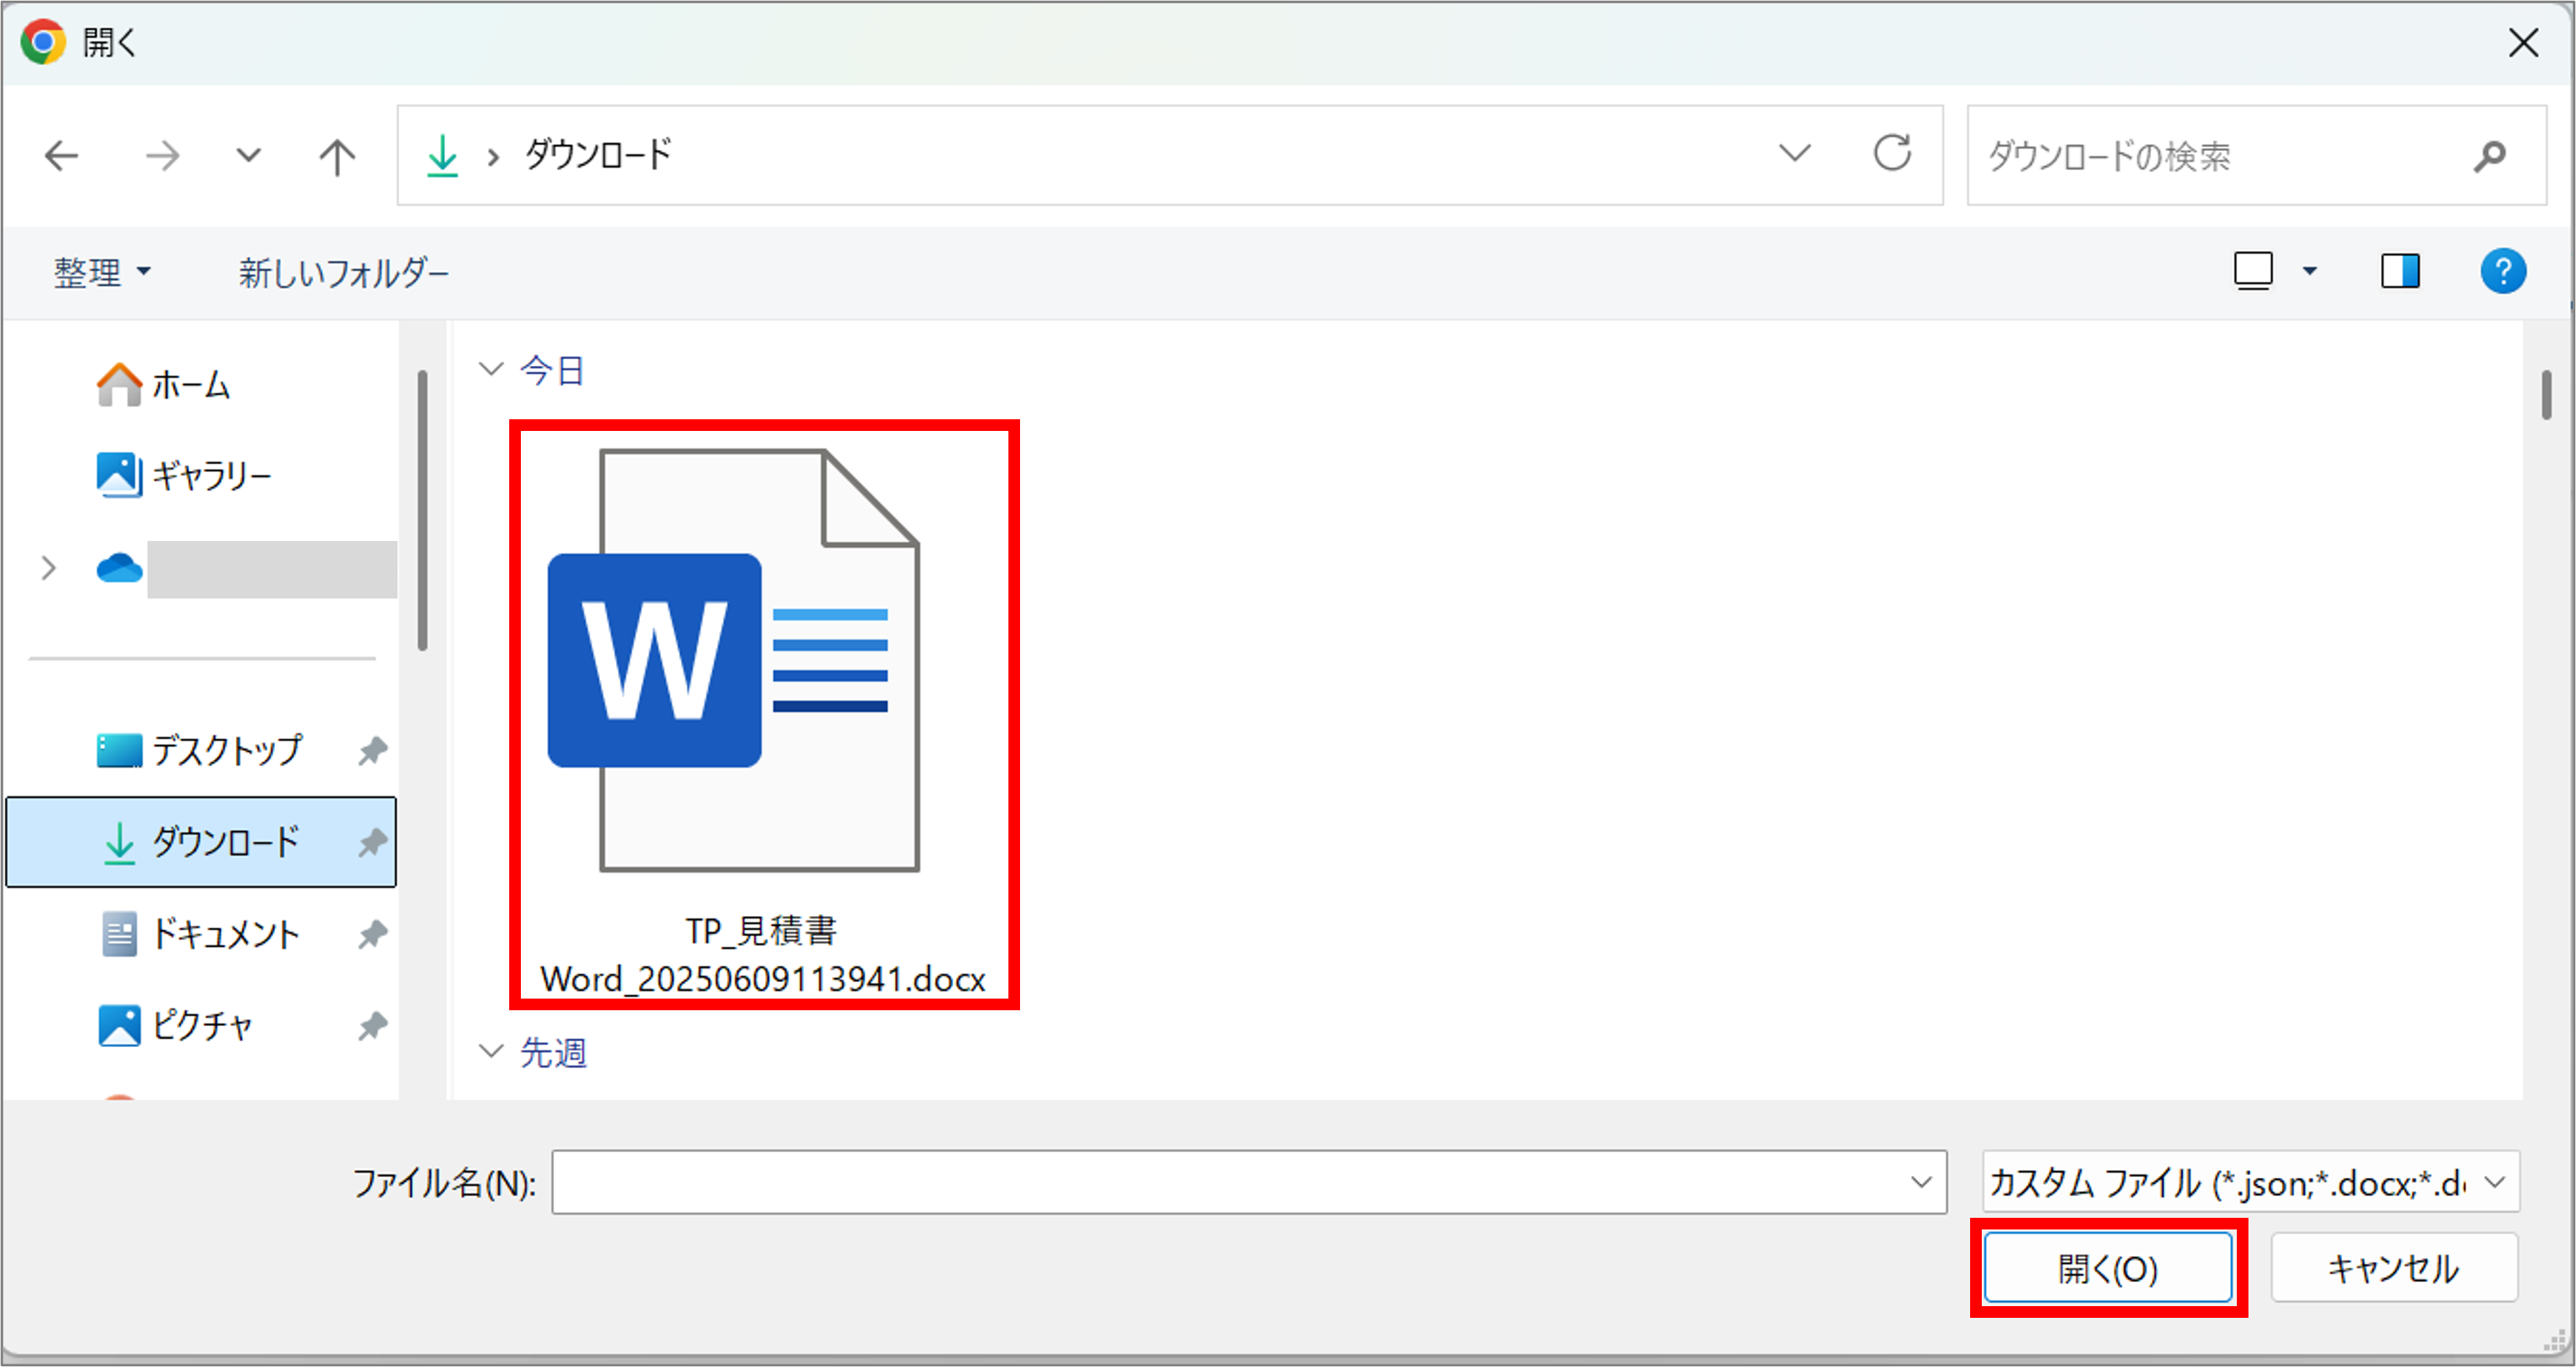Toggle the preview pane icon
Image resolution: width=2576 pixels, height=1367 pixels.
tap(2399, 271)
